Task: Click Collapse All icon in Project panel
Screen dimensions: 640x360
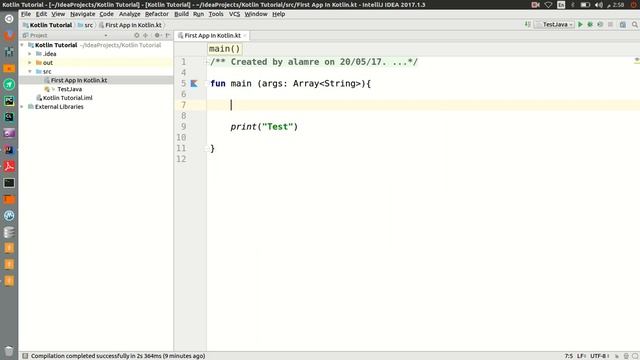Action: 146,36
